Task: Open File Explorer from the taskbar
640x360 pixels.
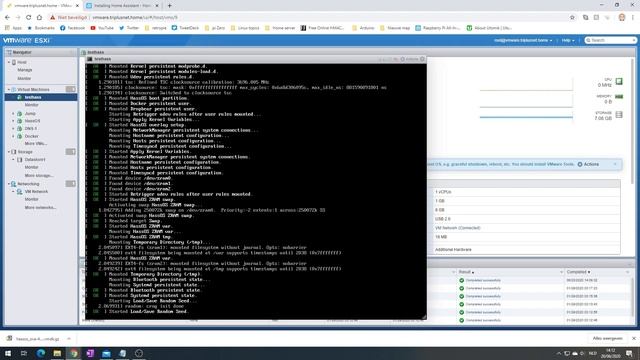Action: coord(57,353)
